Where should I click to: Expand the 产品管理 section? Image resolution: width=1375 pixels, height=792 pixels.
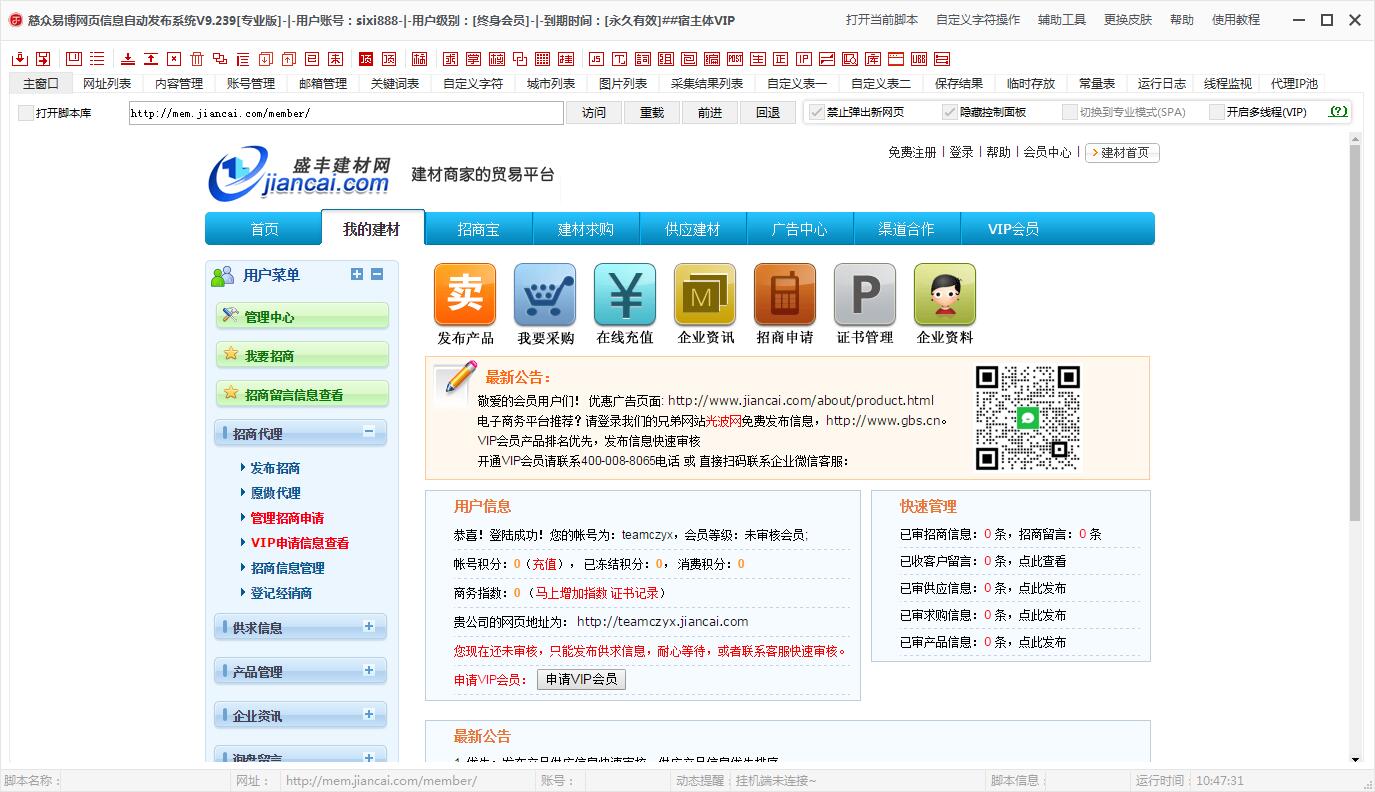tap(369, 670)
